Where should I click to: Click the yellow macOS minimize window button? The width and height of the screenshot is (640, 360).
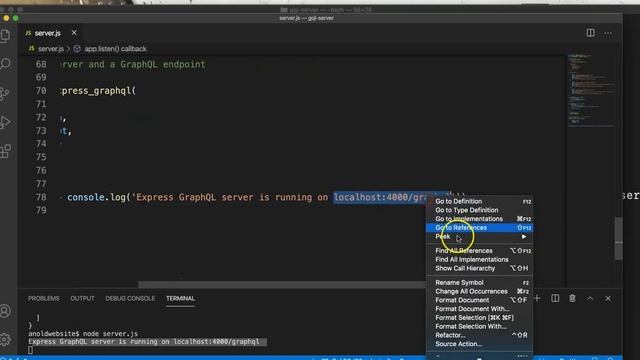[6, 18]
